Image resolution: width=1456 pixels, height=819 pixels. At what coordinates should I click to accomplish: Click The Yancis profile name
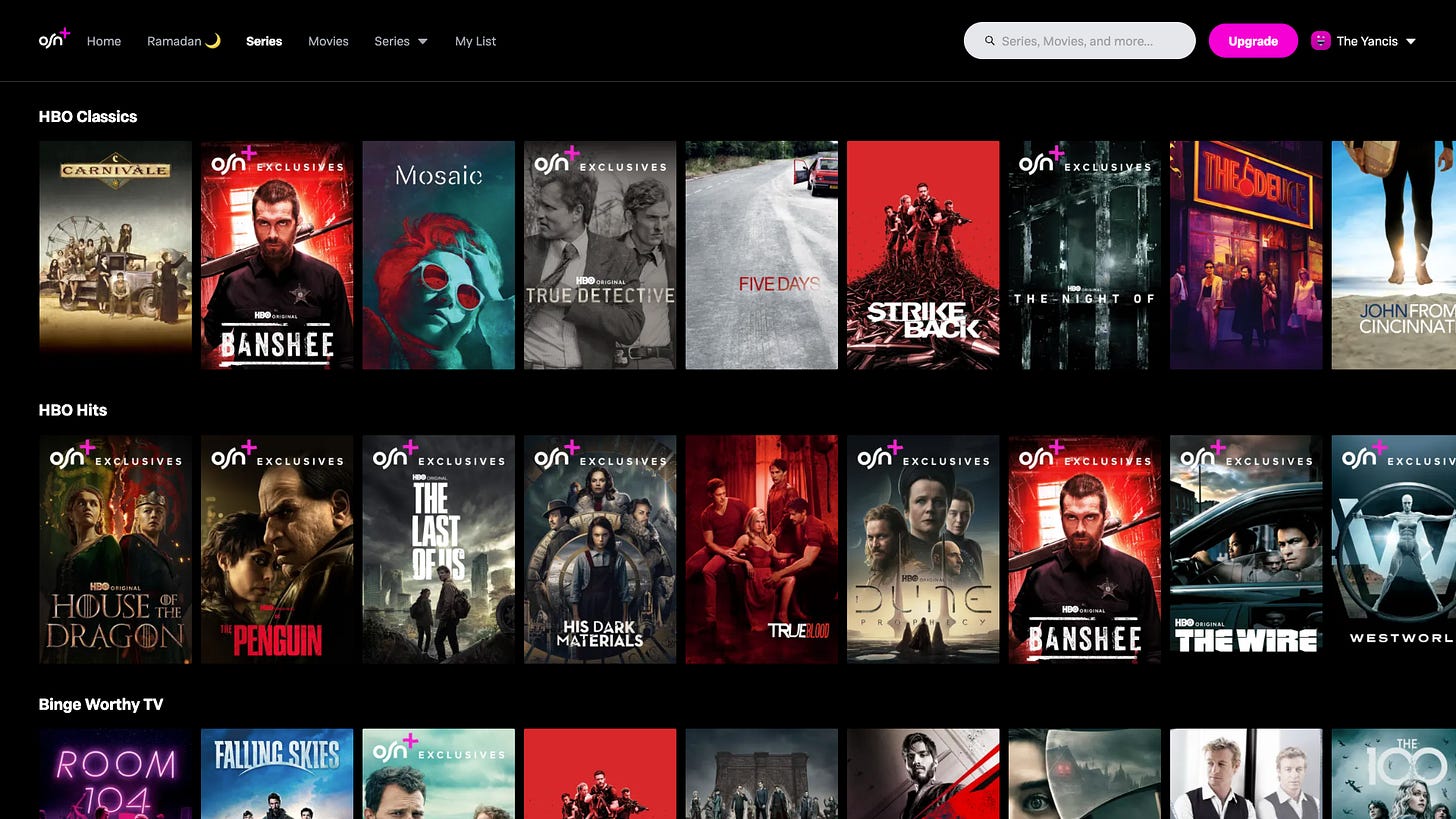point(1367,41)
